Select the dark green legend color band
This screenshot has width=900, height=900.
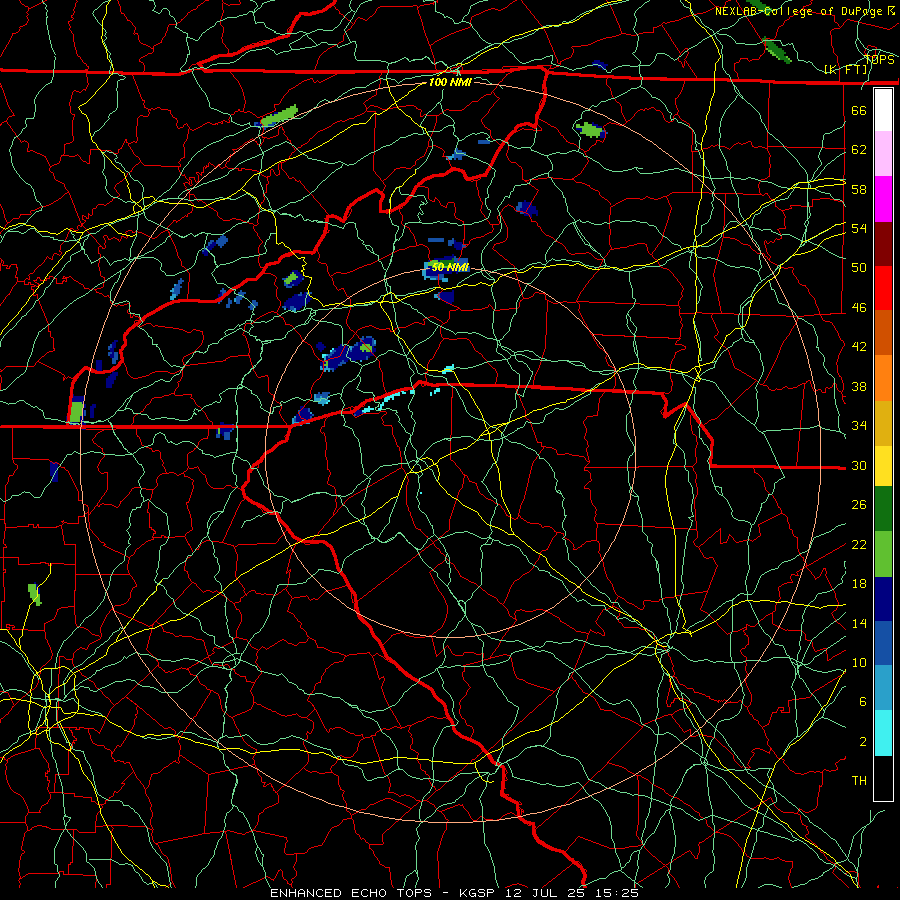(x=883, y=509)
